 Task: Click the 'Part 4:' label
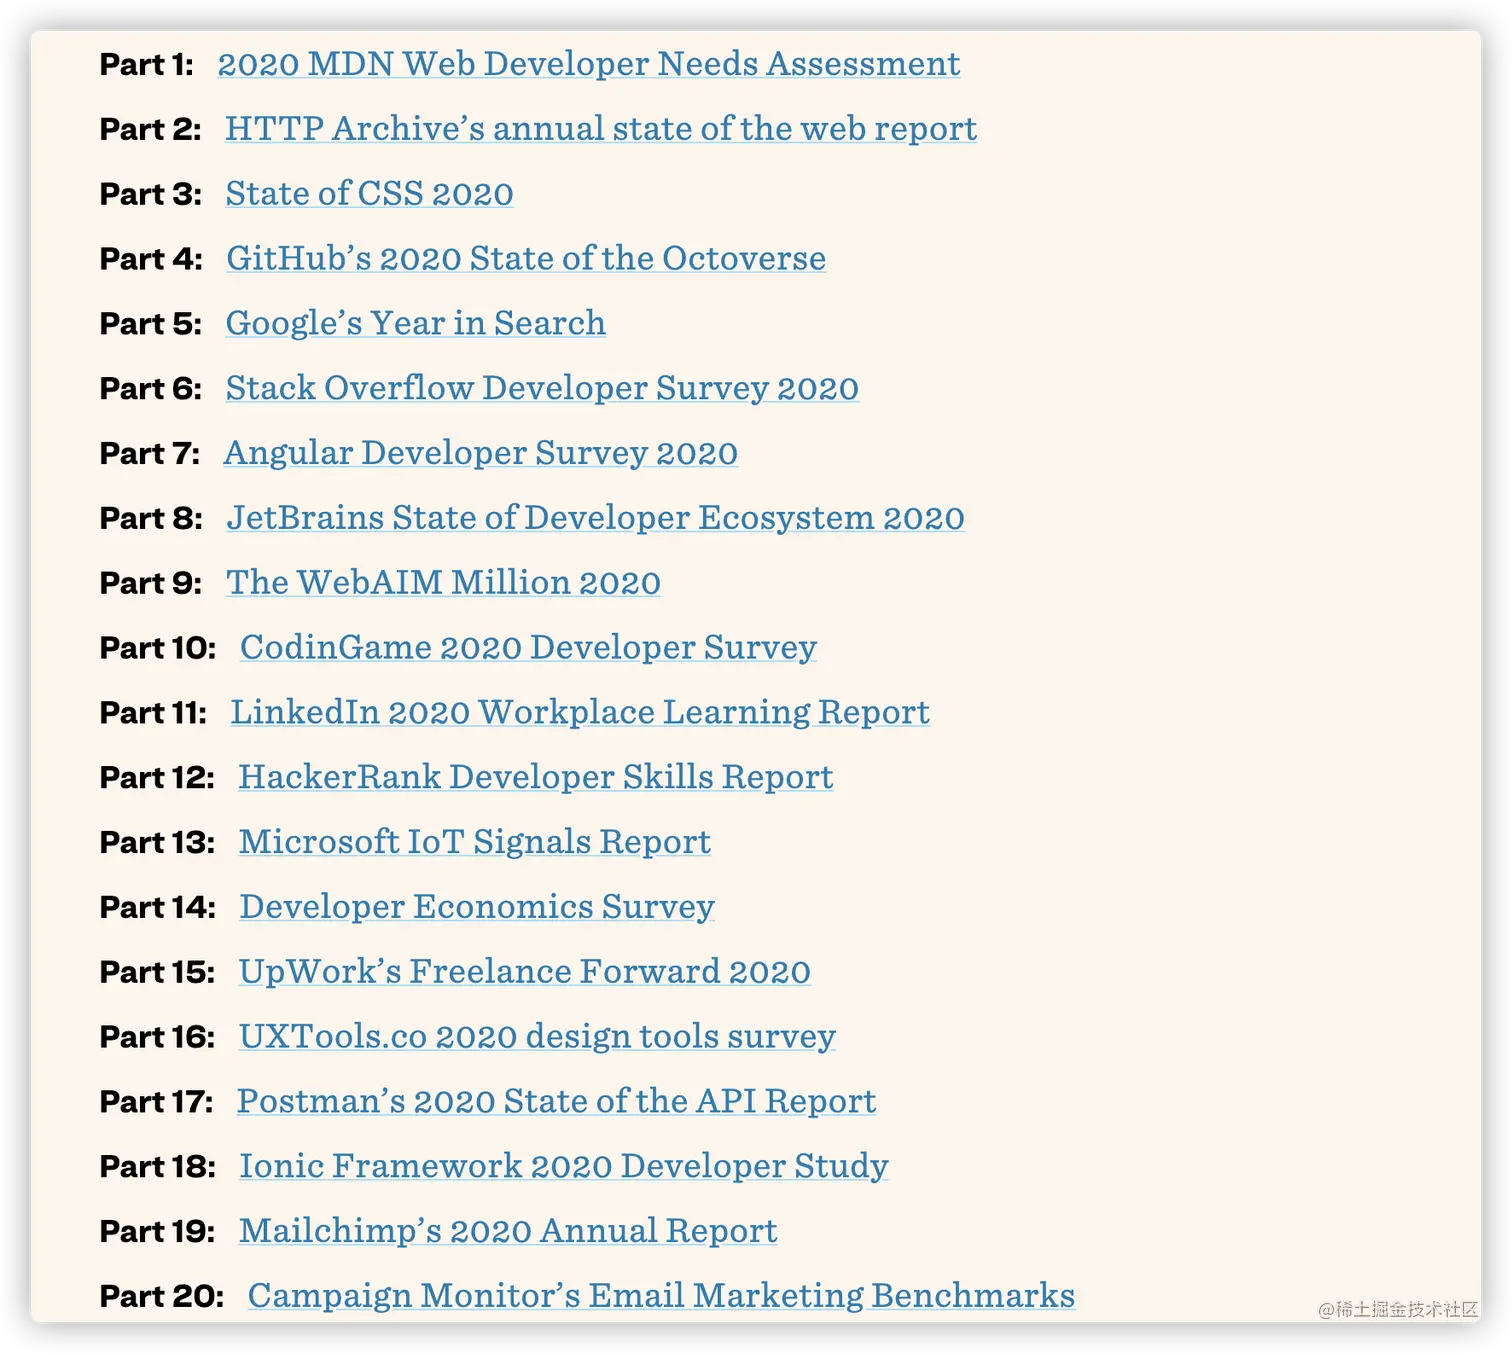[151, 260]
